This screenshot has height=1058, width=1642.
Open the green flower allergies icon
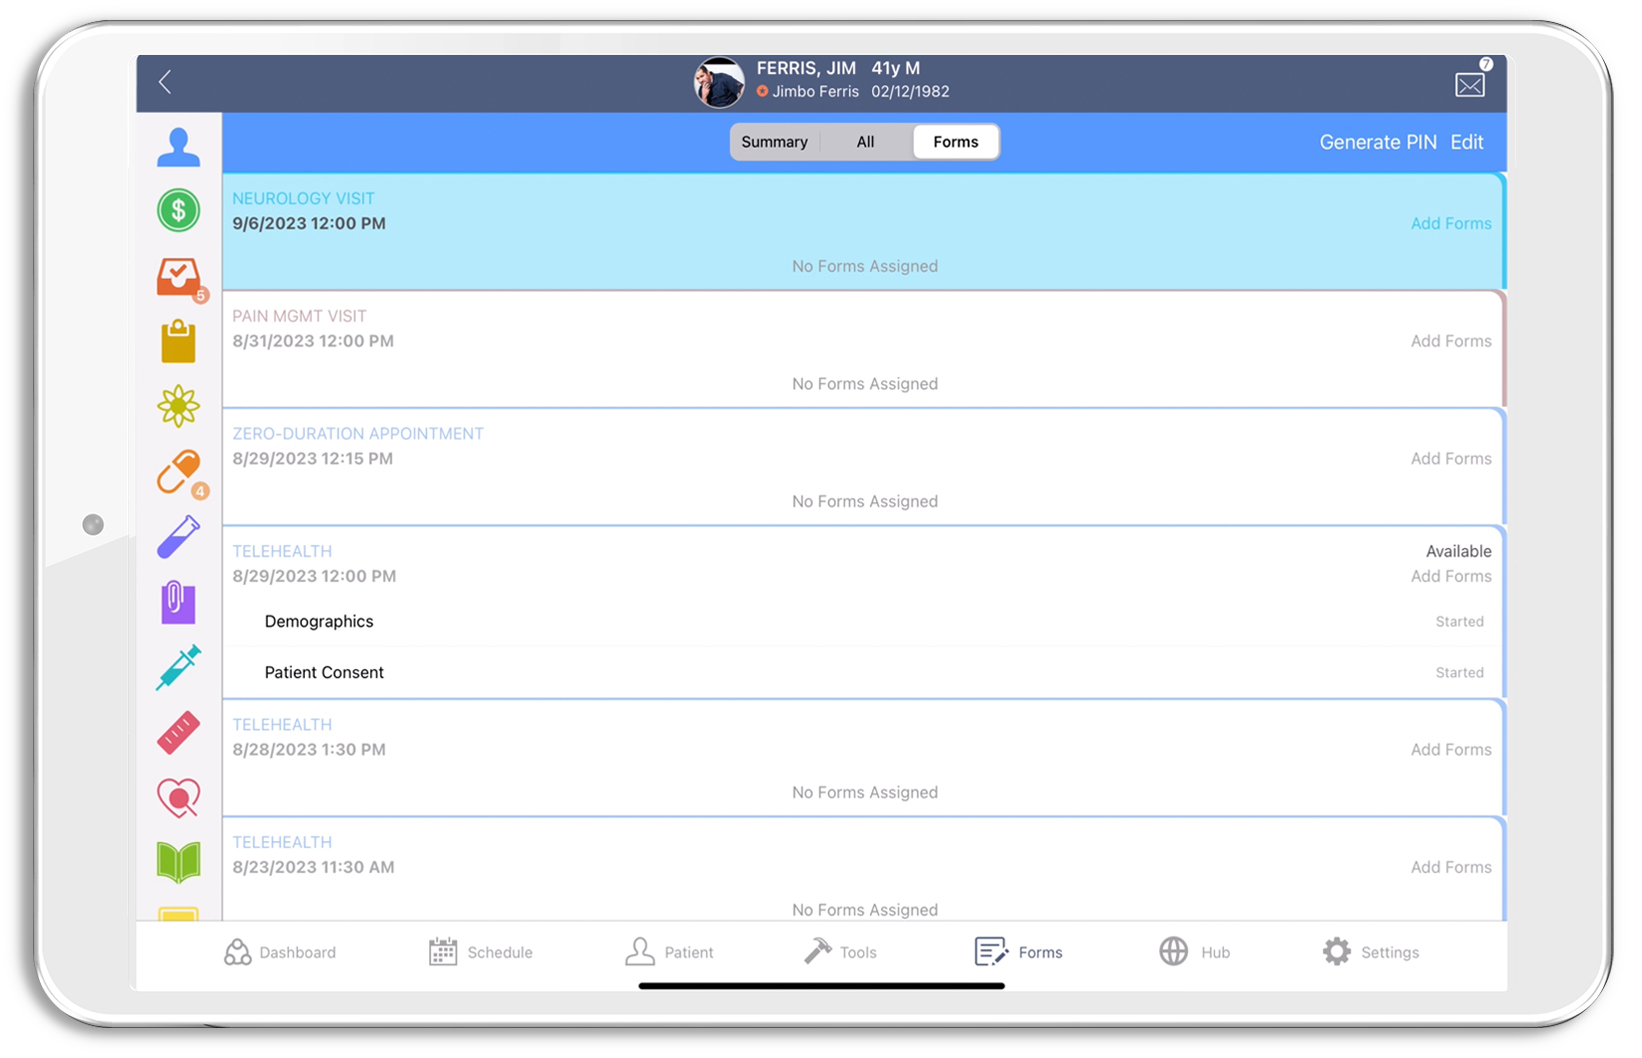178,406
